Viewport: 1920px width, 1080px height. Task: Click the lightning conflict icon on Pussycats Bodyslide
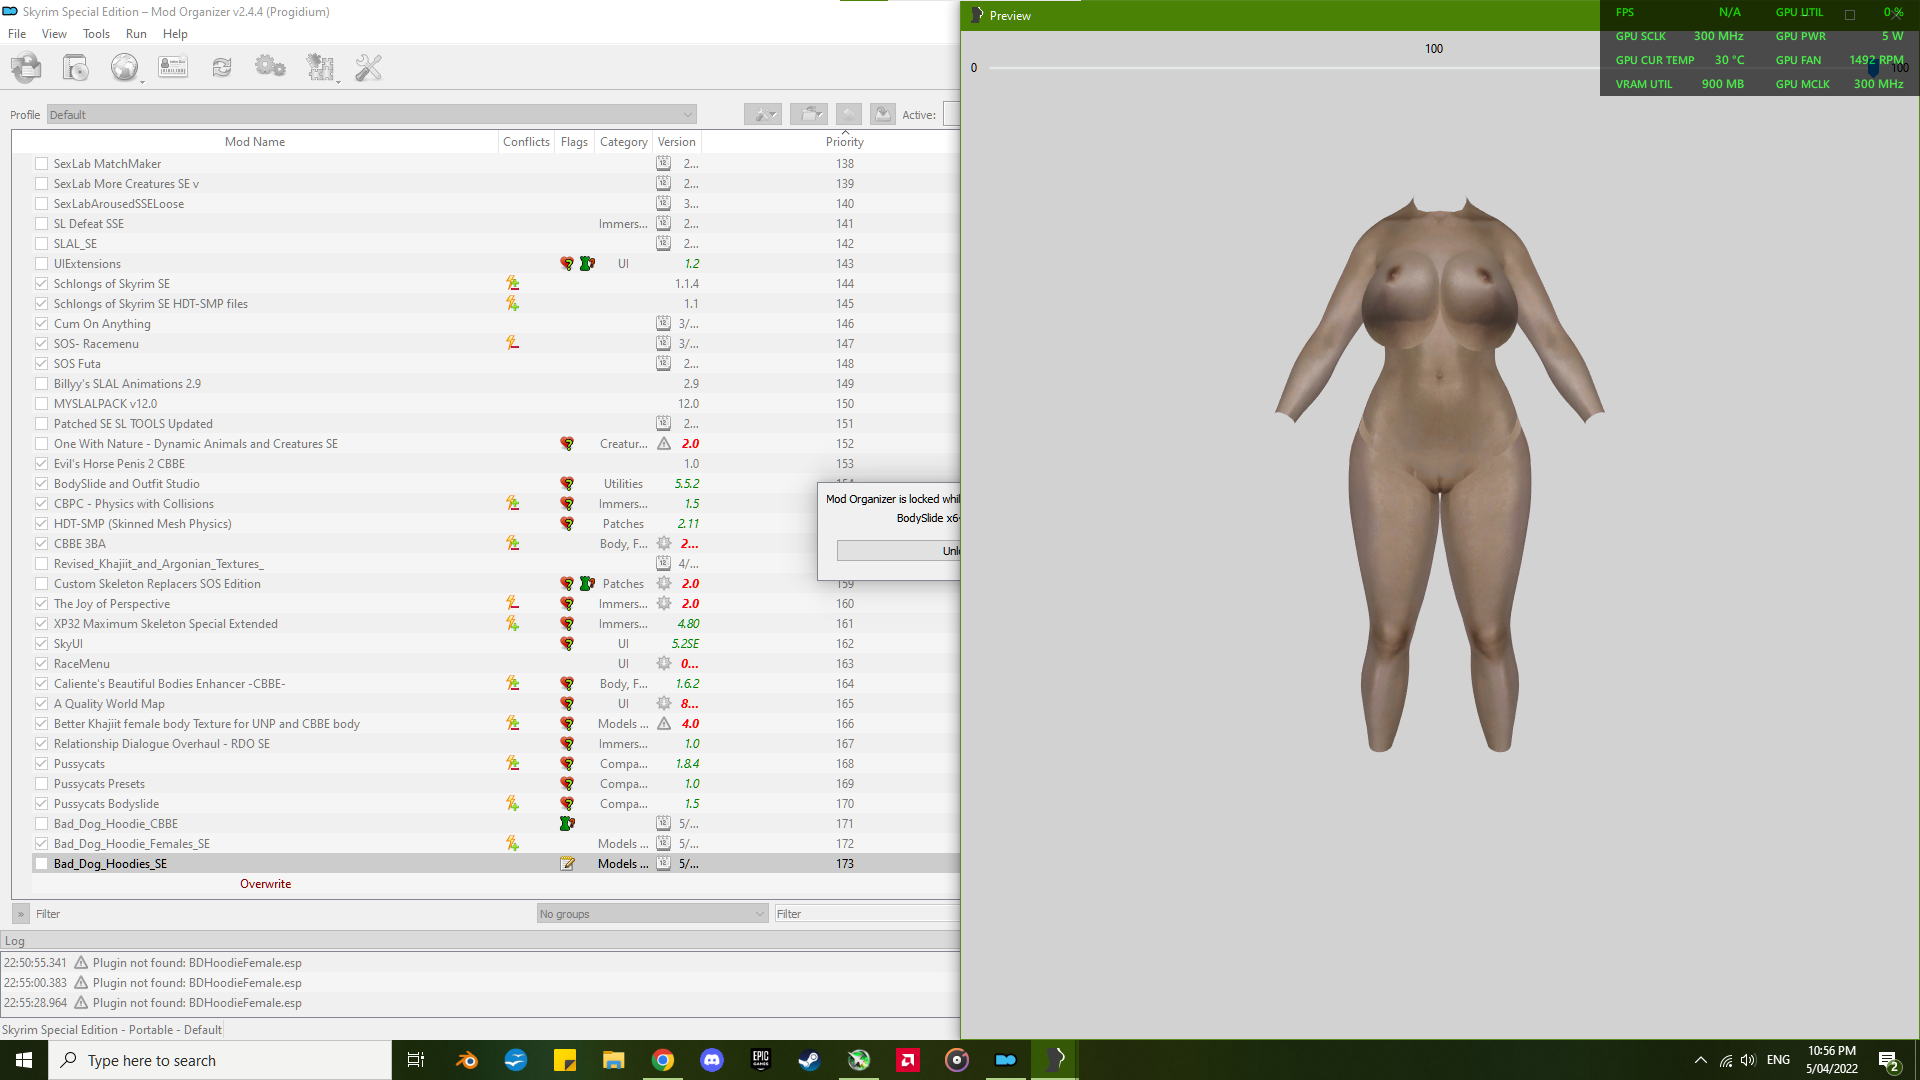click(512, 804)
